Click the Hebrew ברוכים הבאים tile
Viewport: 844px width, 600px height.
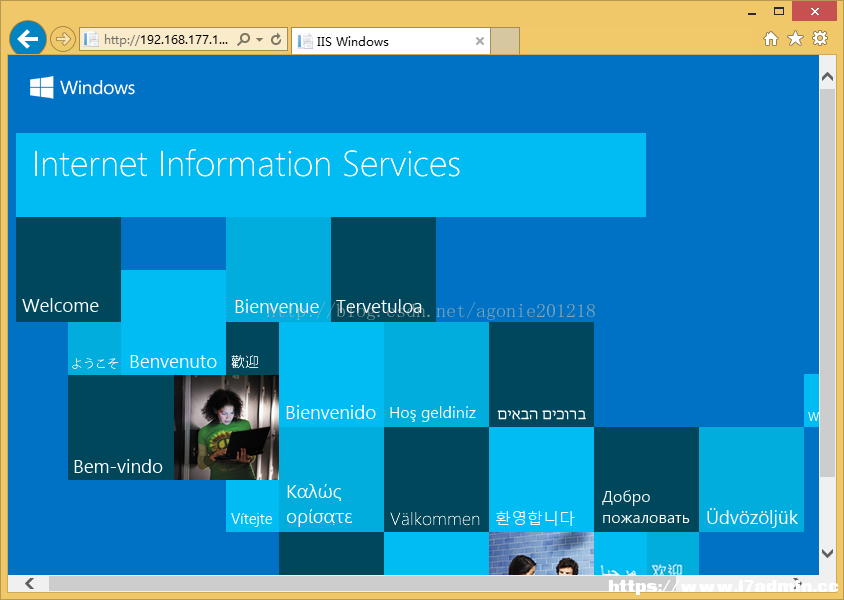[x=541, y=375]
